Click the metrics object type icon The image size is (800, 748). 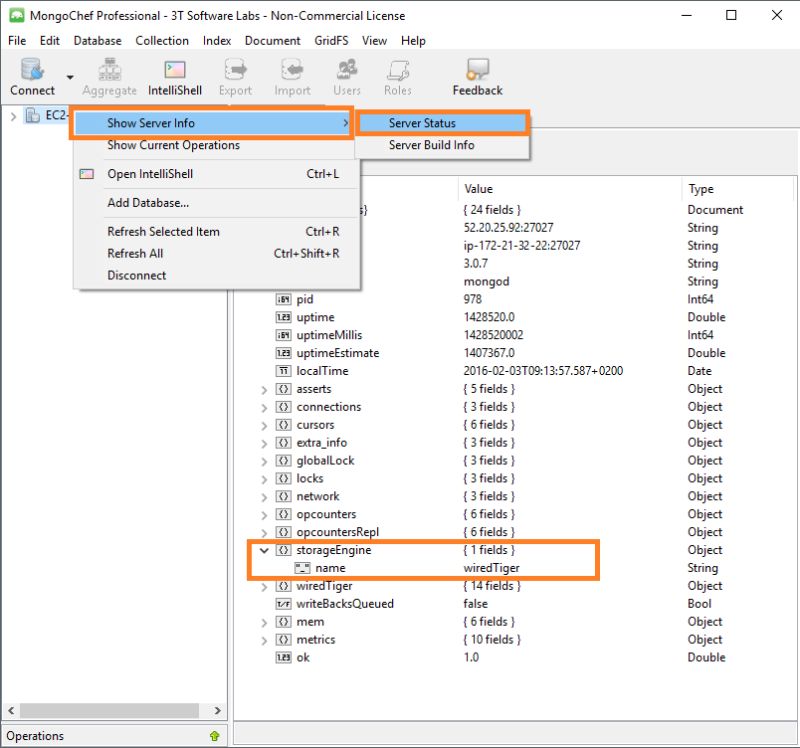283,639
